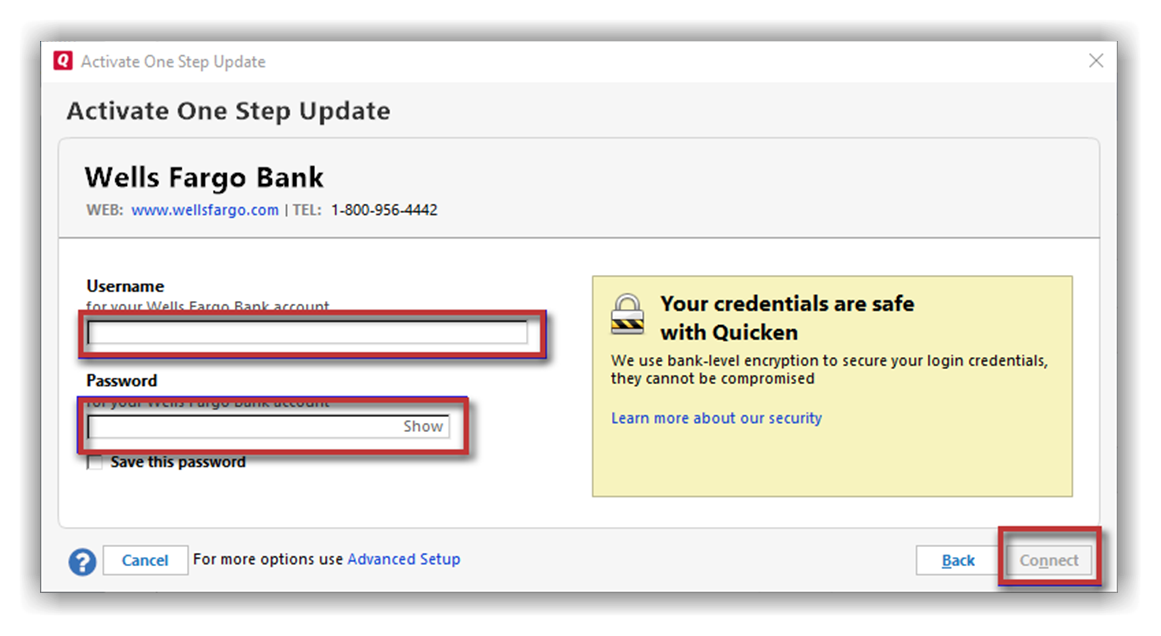This screenshot has height=636, width=1161.
Task: Open the blue question mark help icon
Action: tap(82, 561)
